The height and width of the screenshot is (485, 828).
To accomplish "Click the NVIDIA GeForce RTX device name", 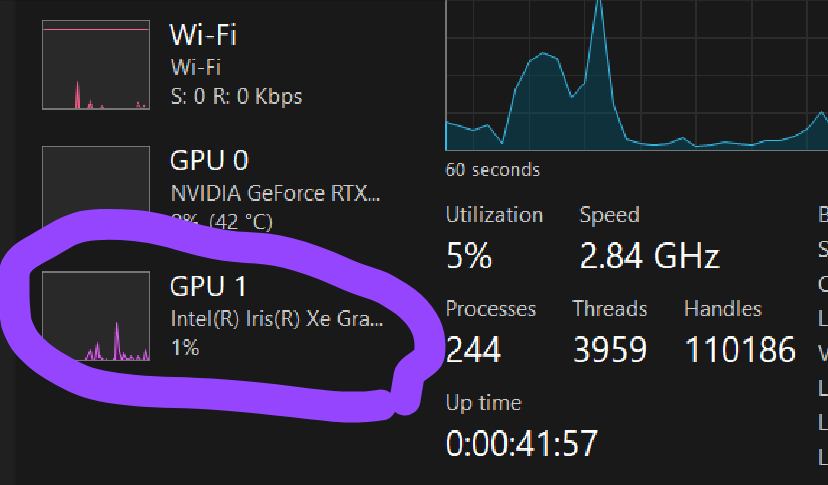I will pyautogui.click(x=275, y=193).
